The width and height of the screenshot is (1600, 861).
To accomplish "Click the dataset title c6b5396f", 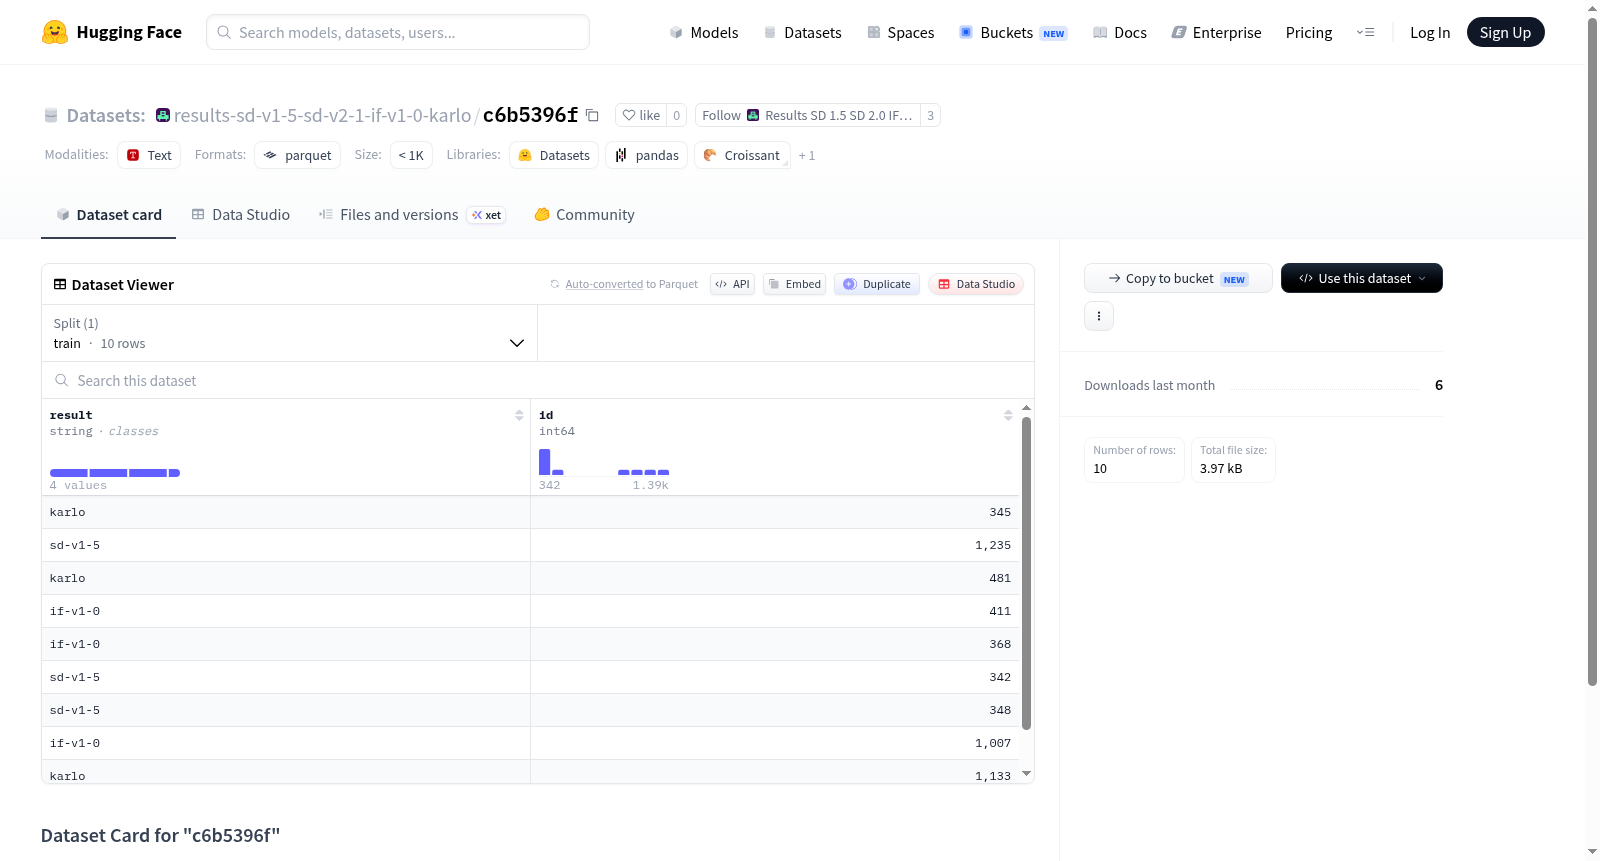I will 530,115.
